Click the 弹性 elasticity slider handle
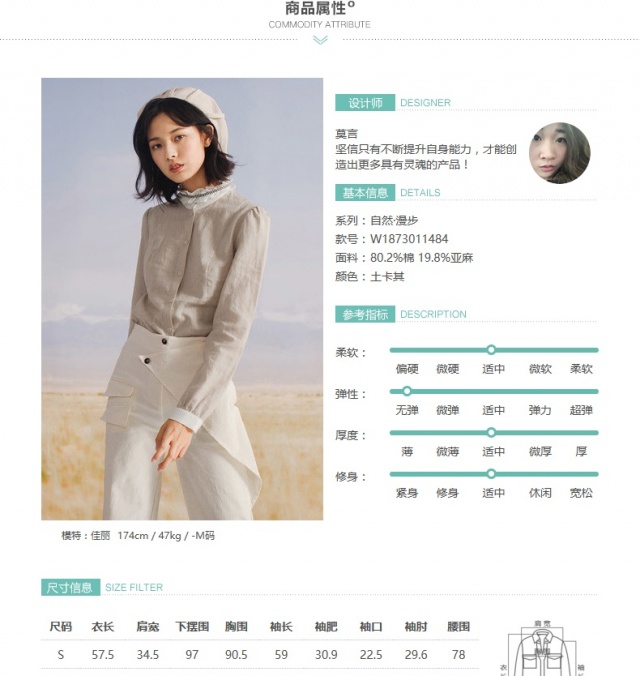Viewport: 640px width, 676px height. [407, 391]
